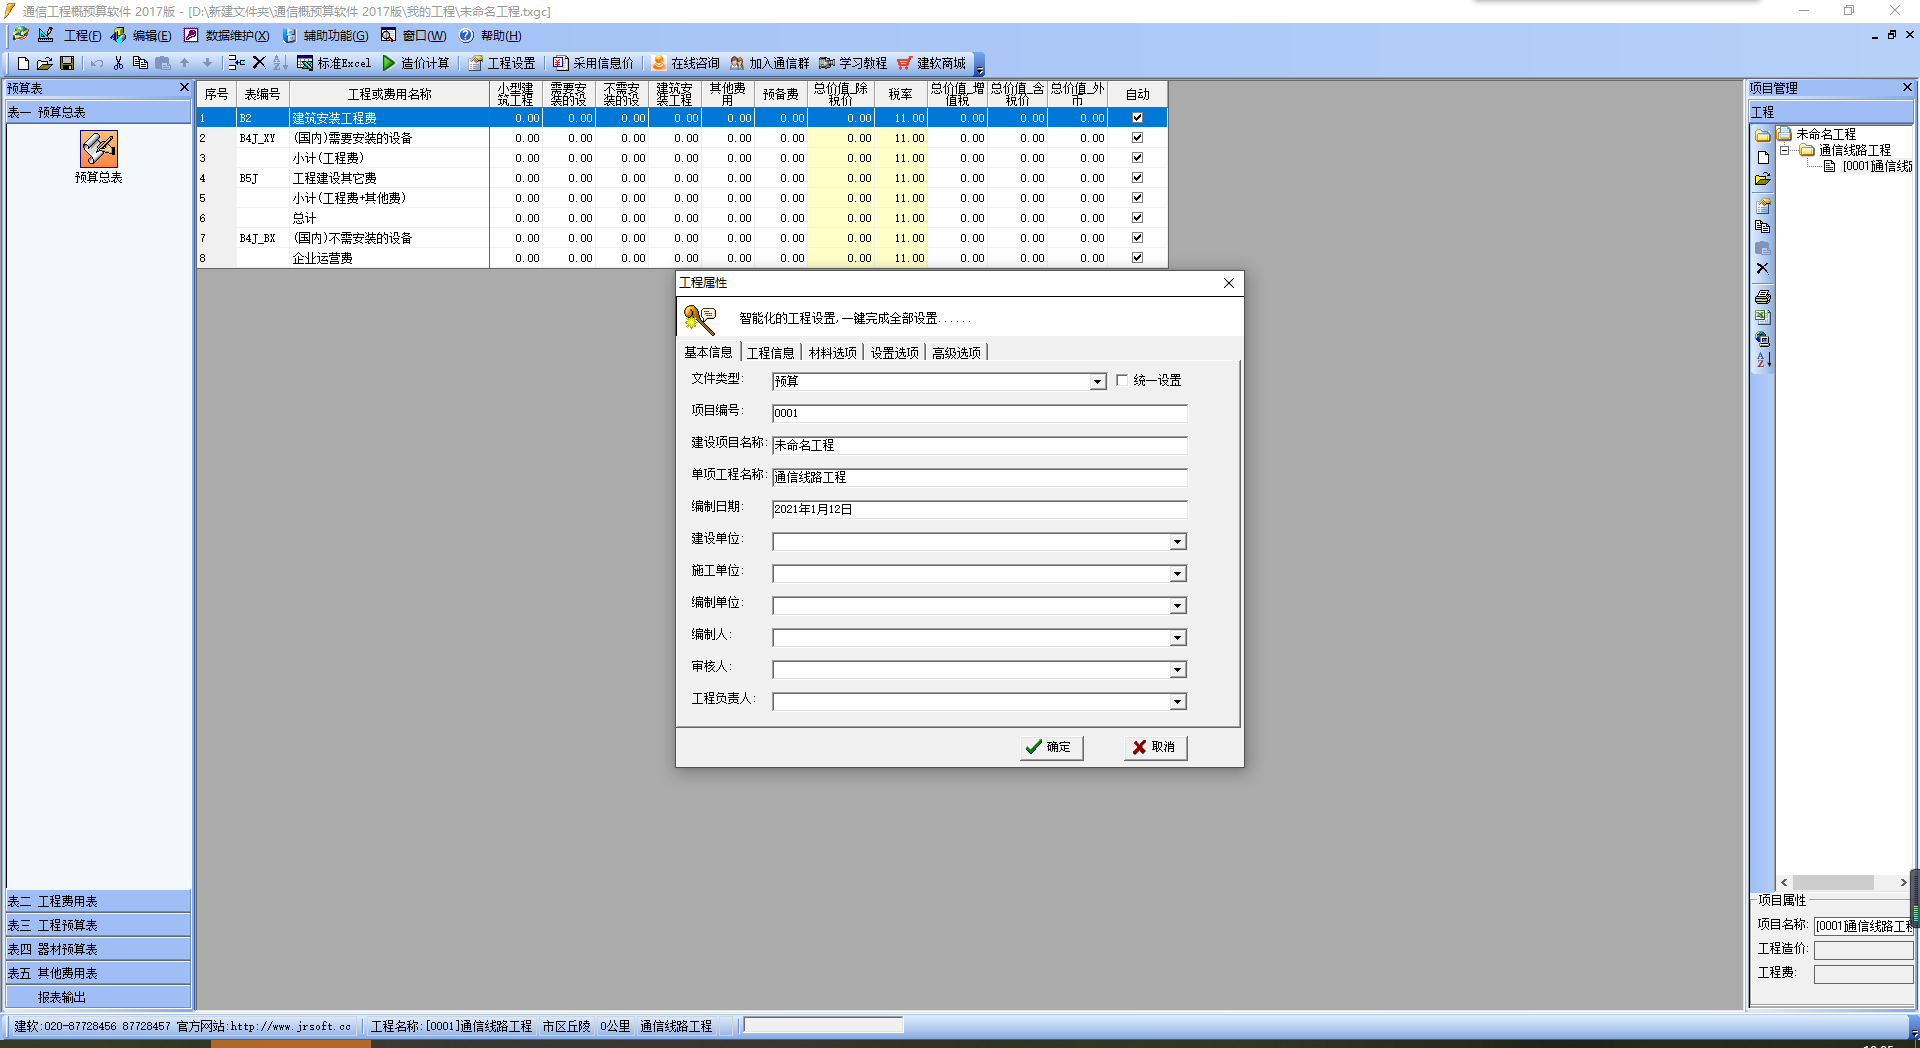The image size is (1920, 1048).
Task: Click the new file icon in main toolbar
Action: [x=23, y=63]
